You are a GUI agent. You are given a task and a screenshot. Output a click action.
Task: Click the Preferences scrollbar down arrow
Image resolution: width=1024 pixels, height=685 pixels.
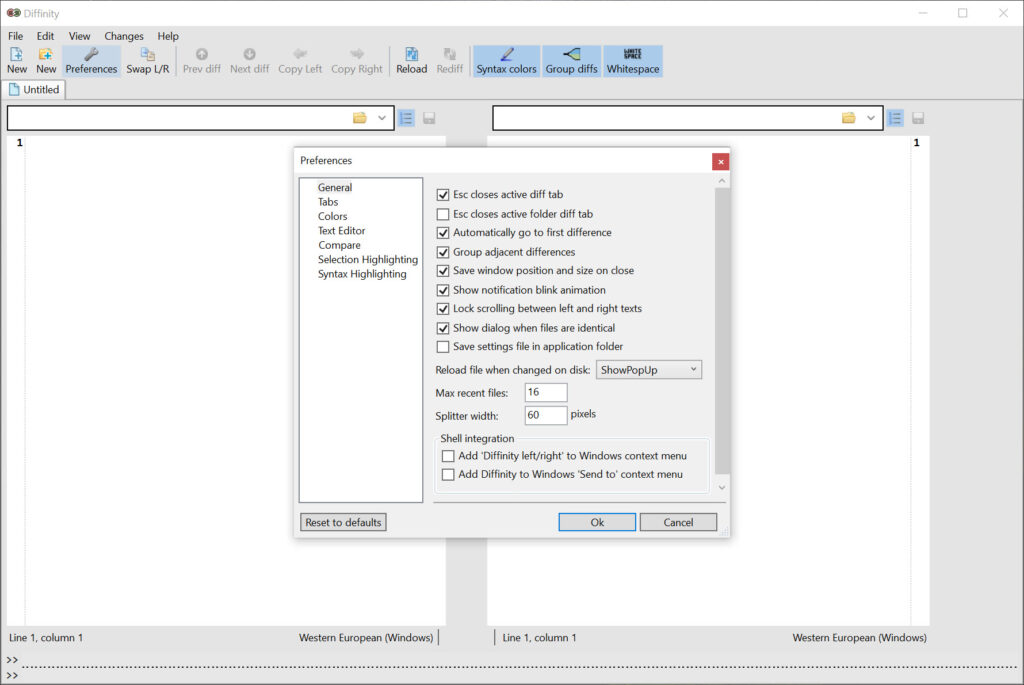click(722, 487)
